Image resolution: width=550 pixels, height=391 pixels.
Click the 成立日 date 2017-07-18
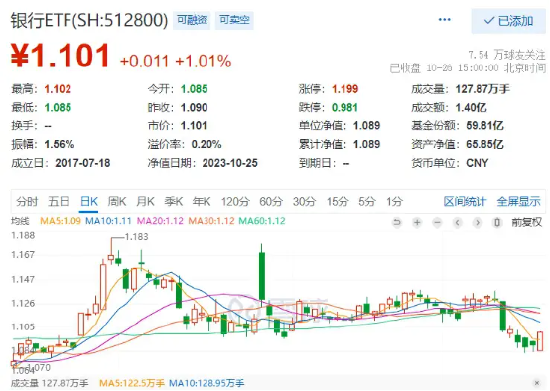click(83, 163)
